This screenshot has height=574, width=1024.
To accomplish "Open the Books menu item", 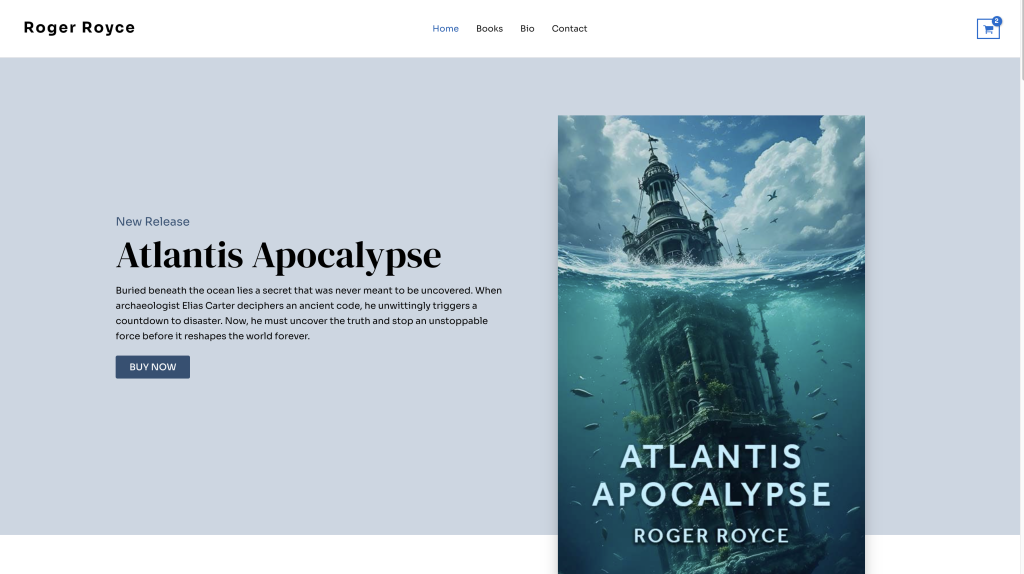I will (489, 29).
